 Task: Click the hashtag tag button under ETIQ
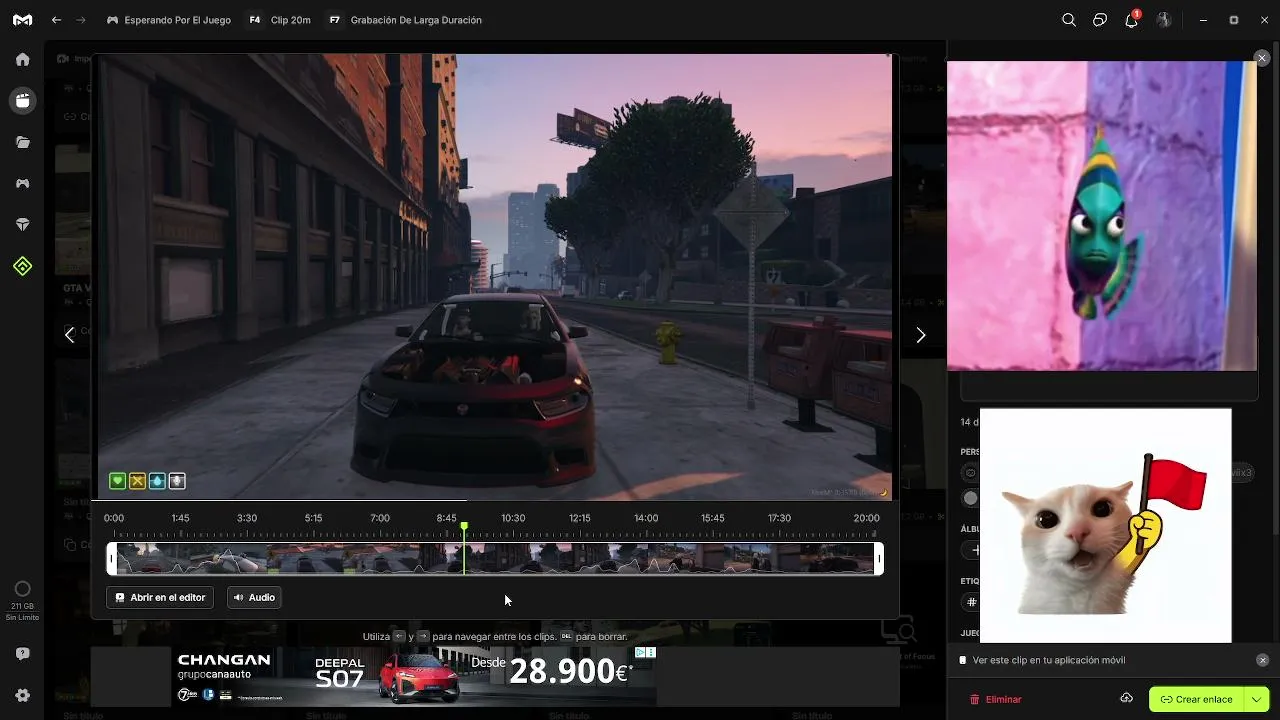pyautogui.click(x=970, y=602)
